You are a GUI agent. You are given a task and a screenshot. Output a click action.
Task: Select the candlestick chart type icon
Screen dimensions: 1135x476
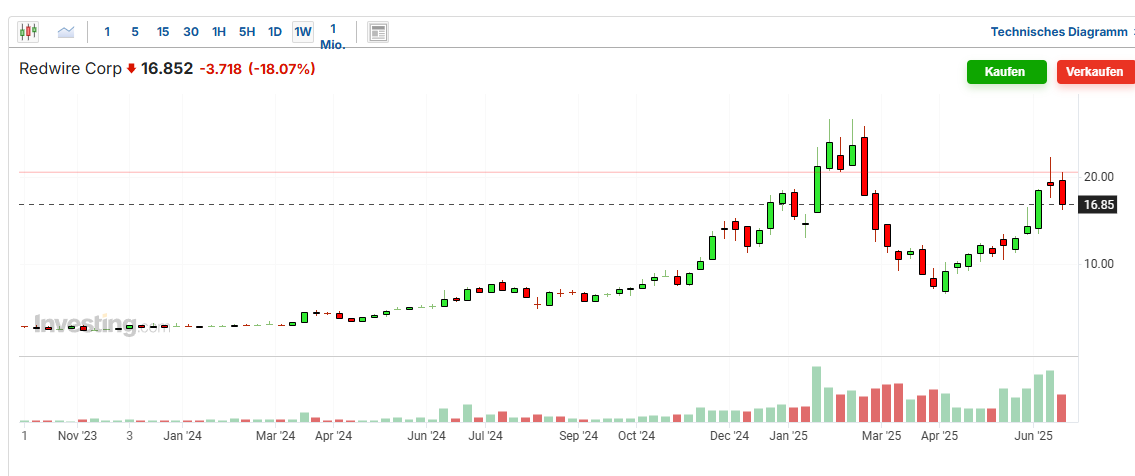click(28, 32)
